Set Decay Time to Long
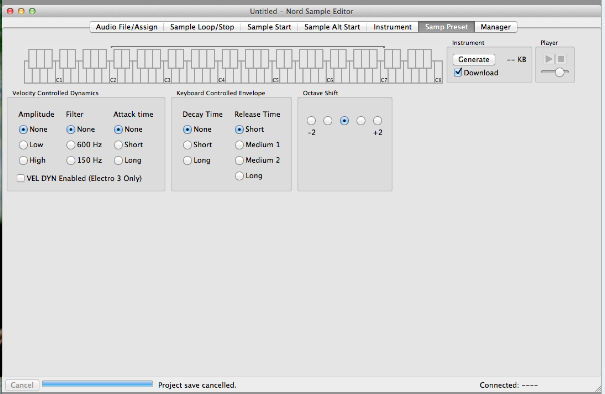Screen dimensions: 605x394 point(187,160)
